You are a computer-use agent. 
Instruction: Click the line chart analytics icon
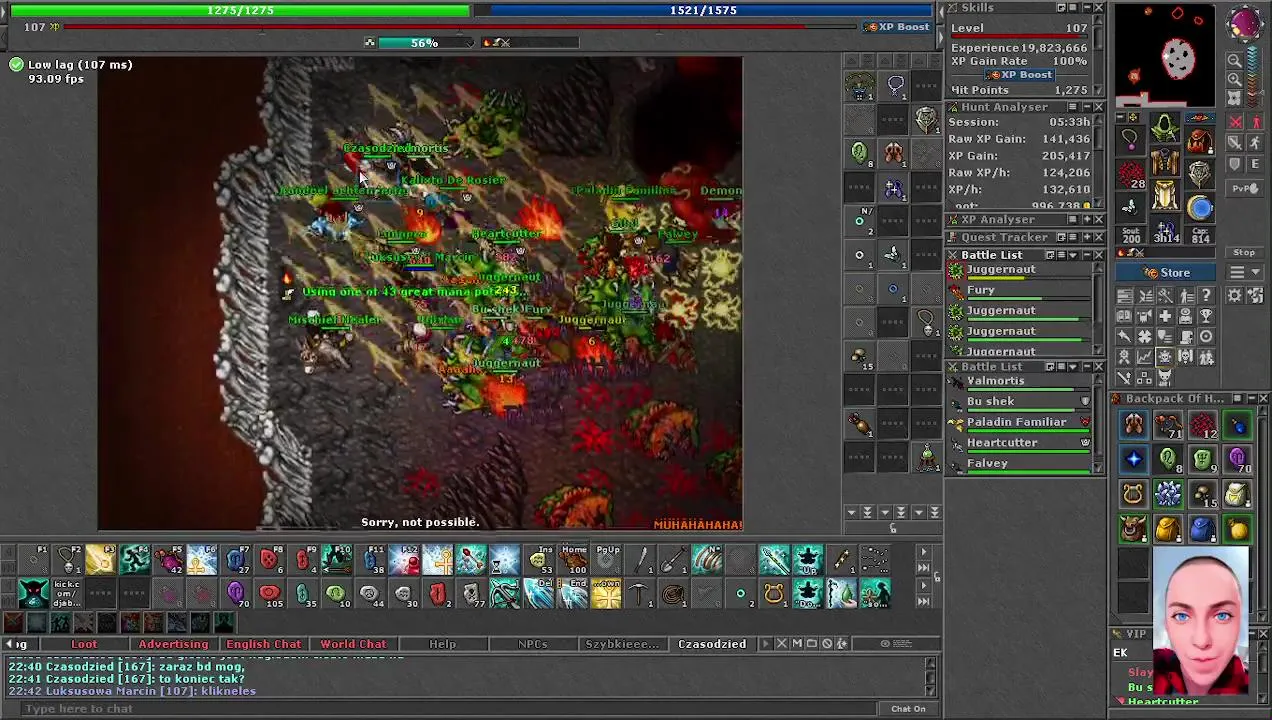coord(1145,356)
